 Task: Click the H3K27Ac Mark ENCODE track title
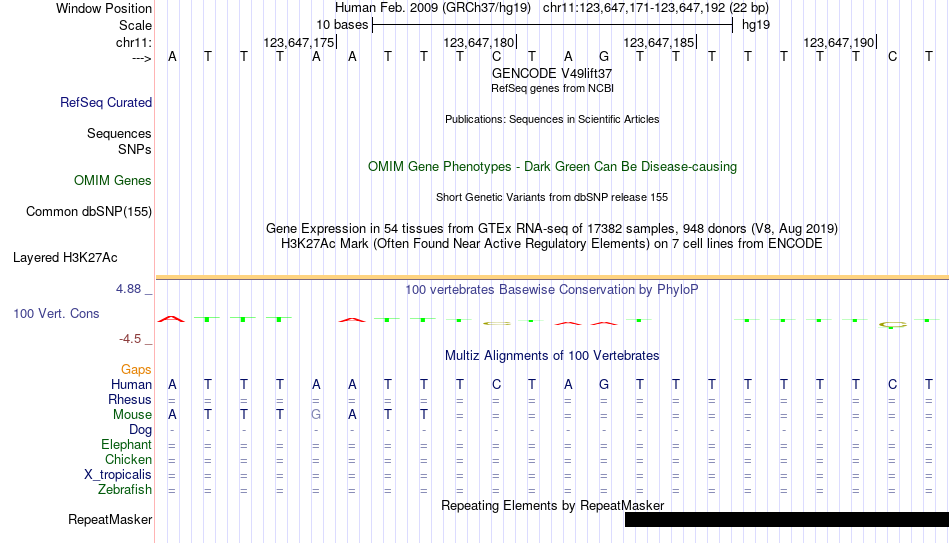(552, 244)
